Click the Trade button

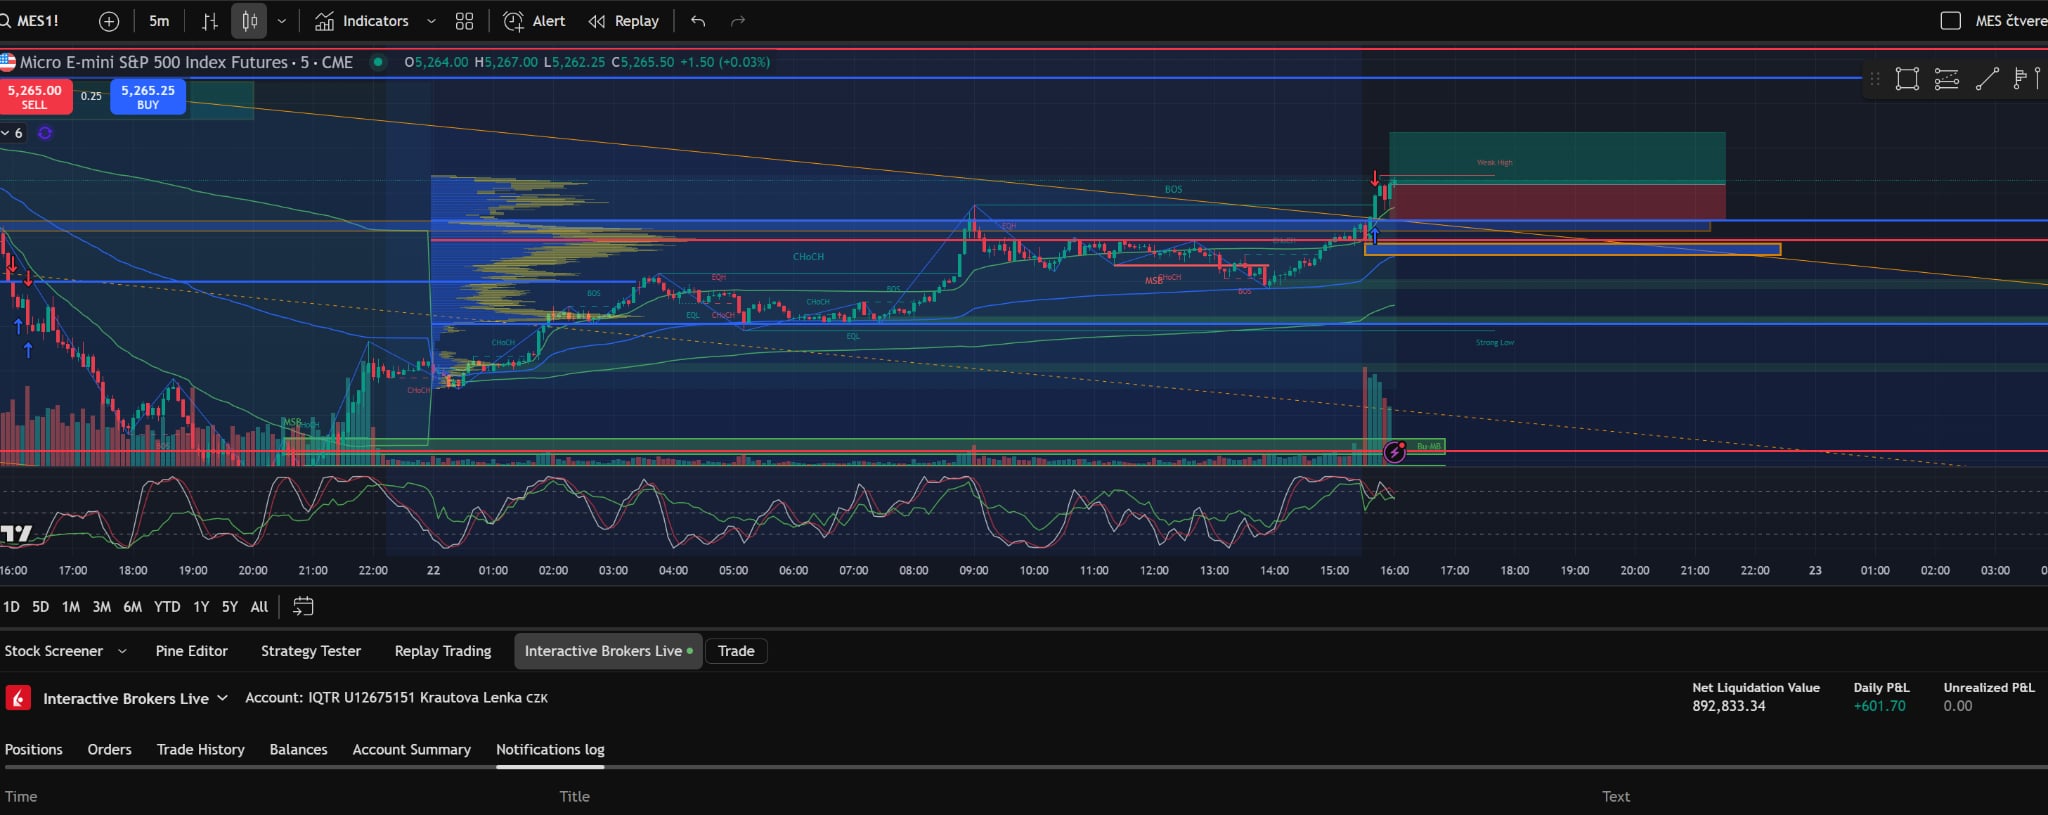coord(736,651)
